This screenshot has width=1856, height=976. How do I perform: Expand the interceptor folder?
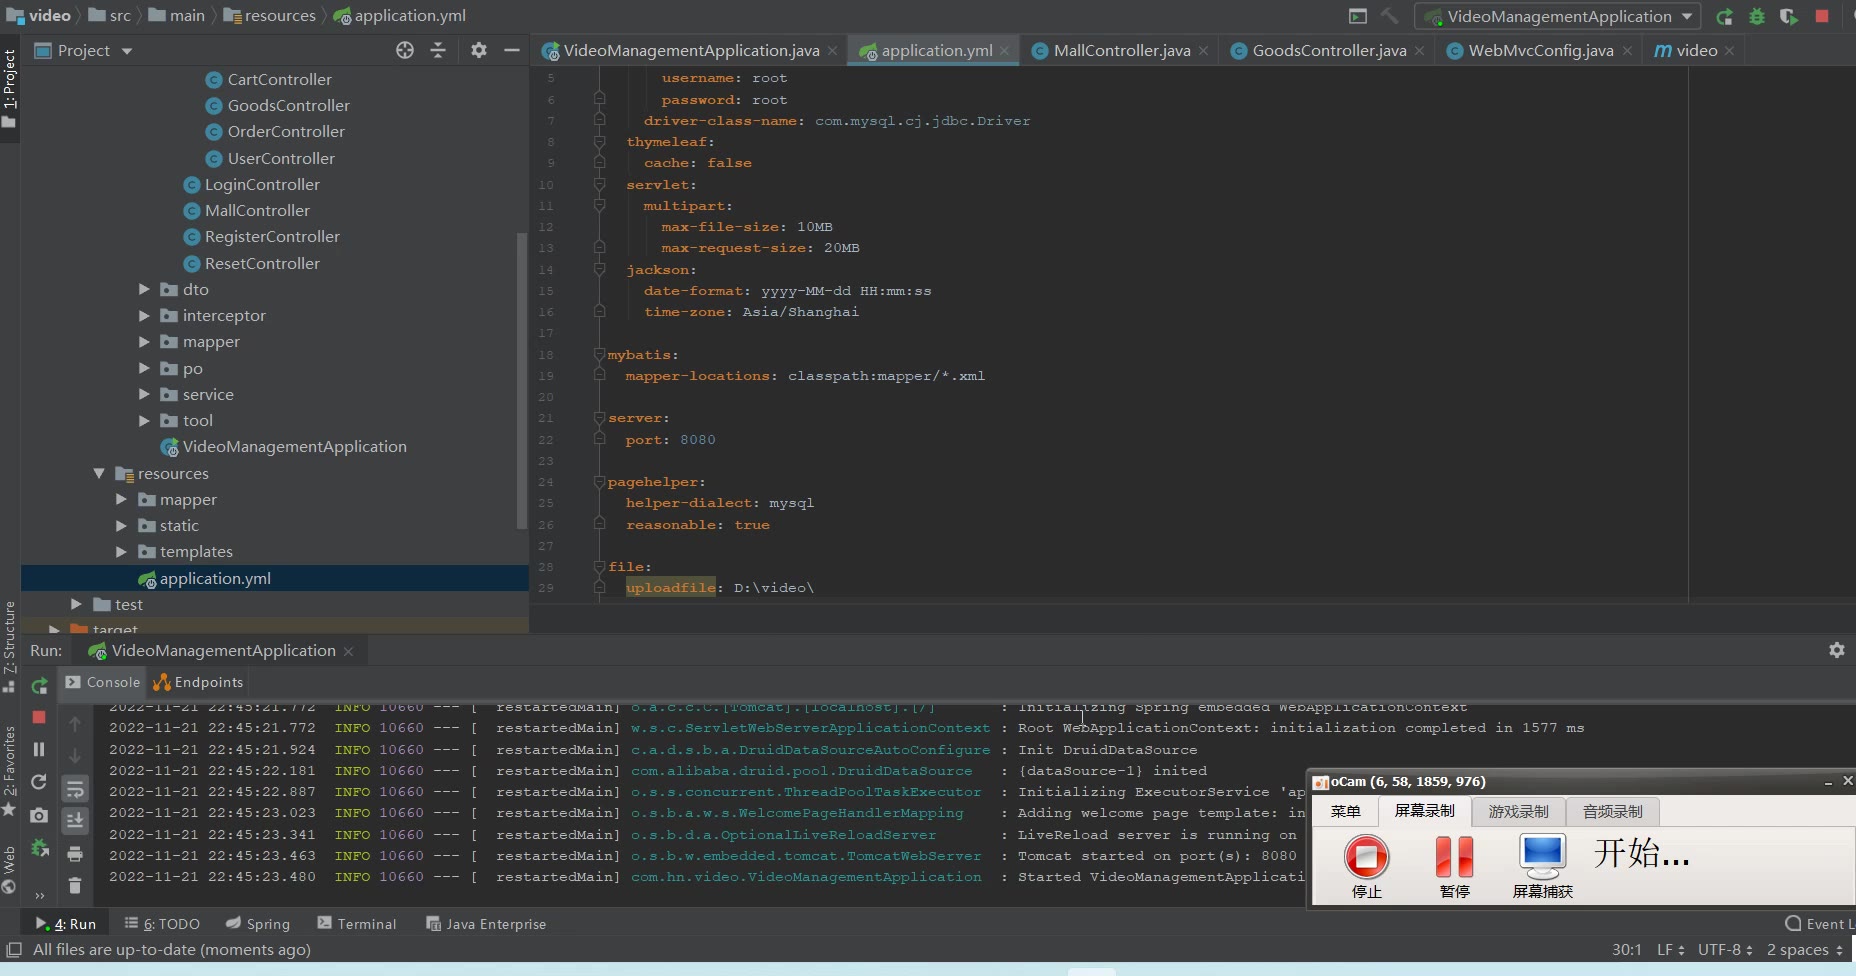tap(144, 316)
